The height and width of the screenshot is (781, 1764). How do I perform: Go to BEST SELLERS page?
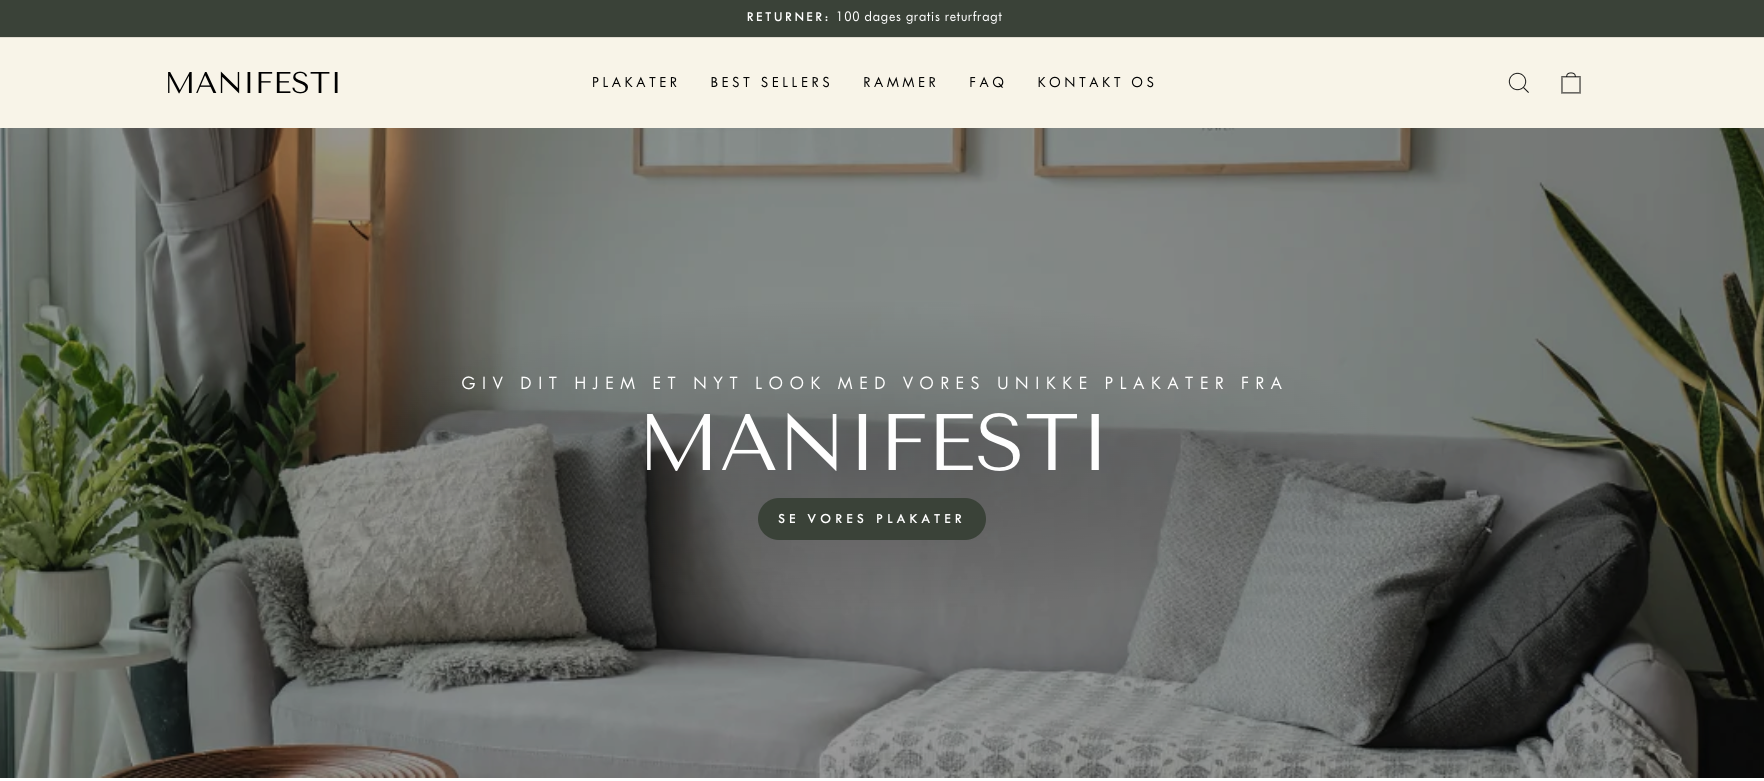click(771, 83)
